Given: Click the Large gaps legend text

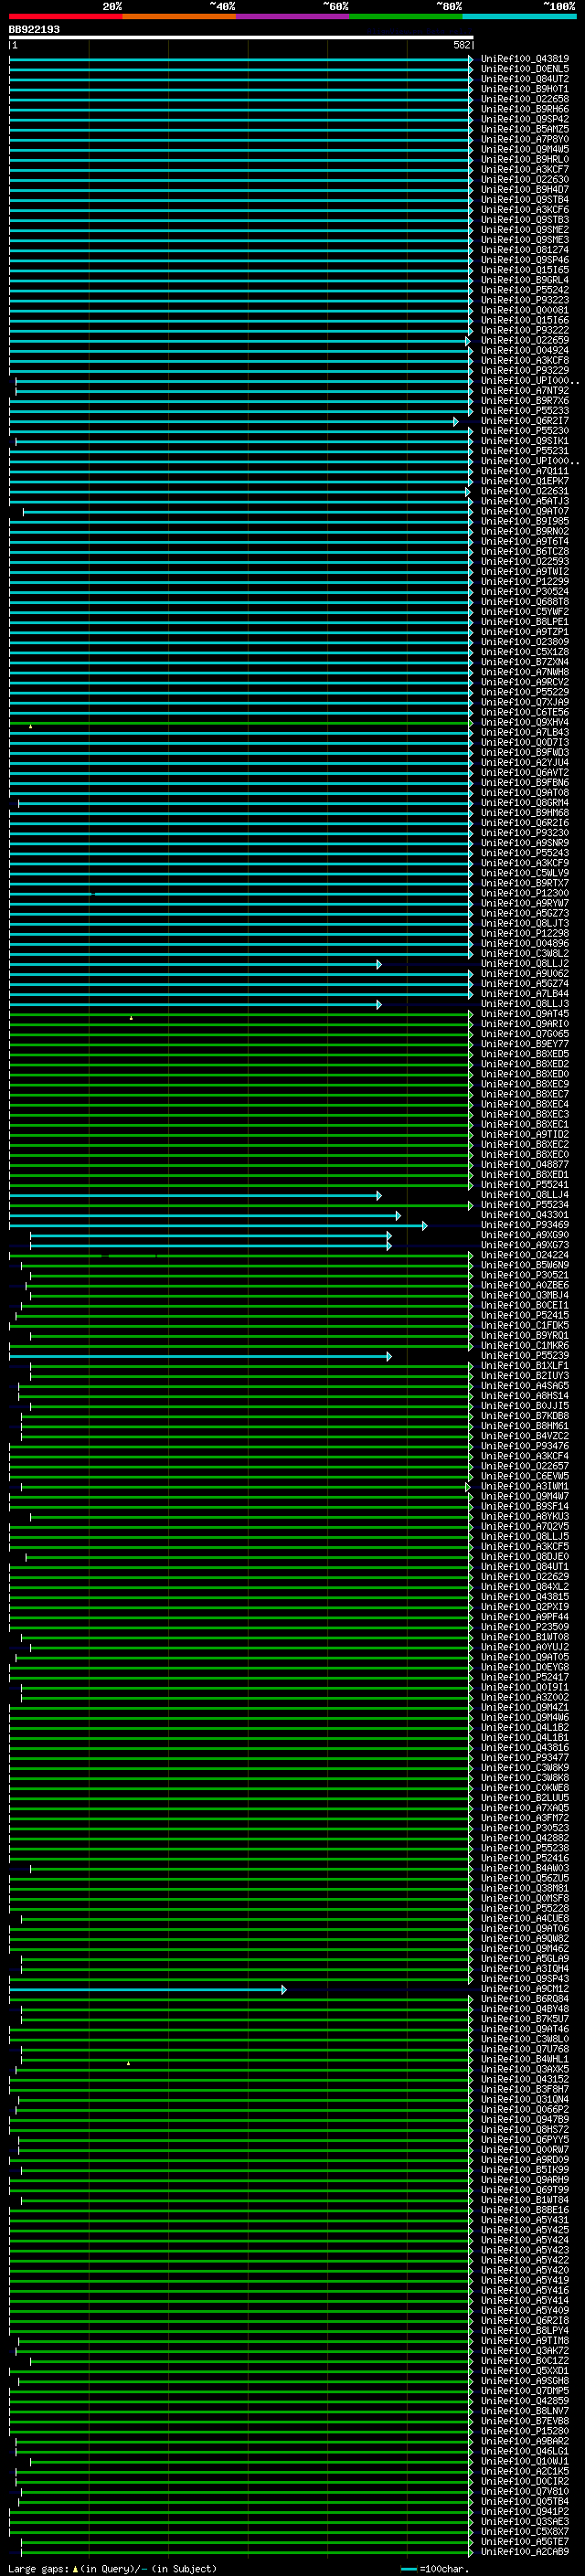Looking at the screenshot, I should (x=112, y=2568).
